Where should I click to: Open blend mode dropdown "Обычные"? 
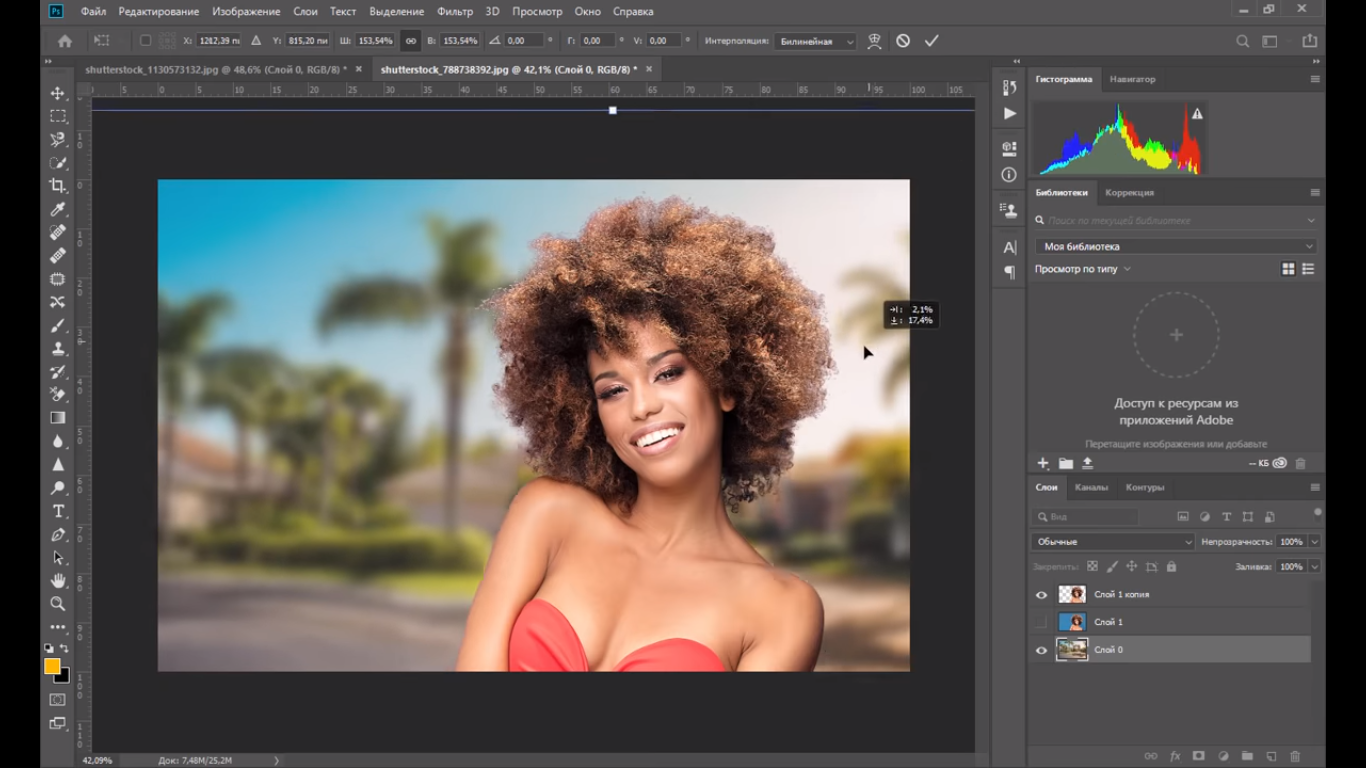[1113, 542]
